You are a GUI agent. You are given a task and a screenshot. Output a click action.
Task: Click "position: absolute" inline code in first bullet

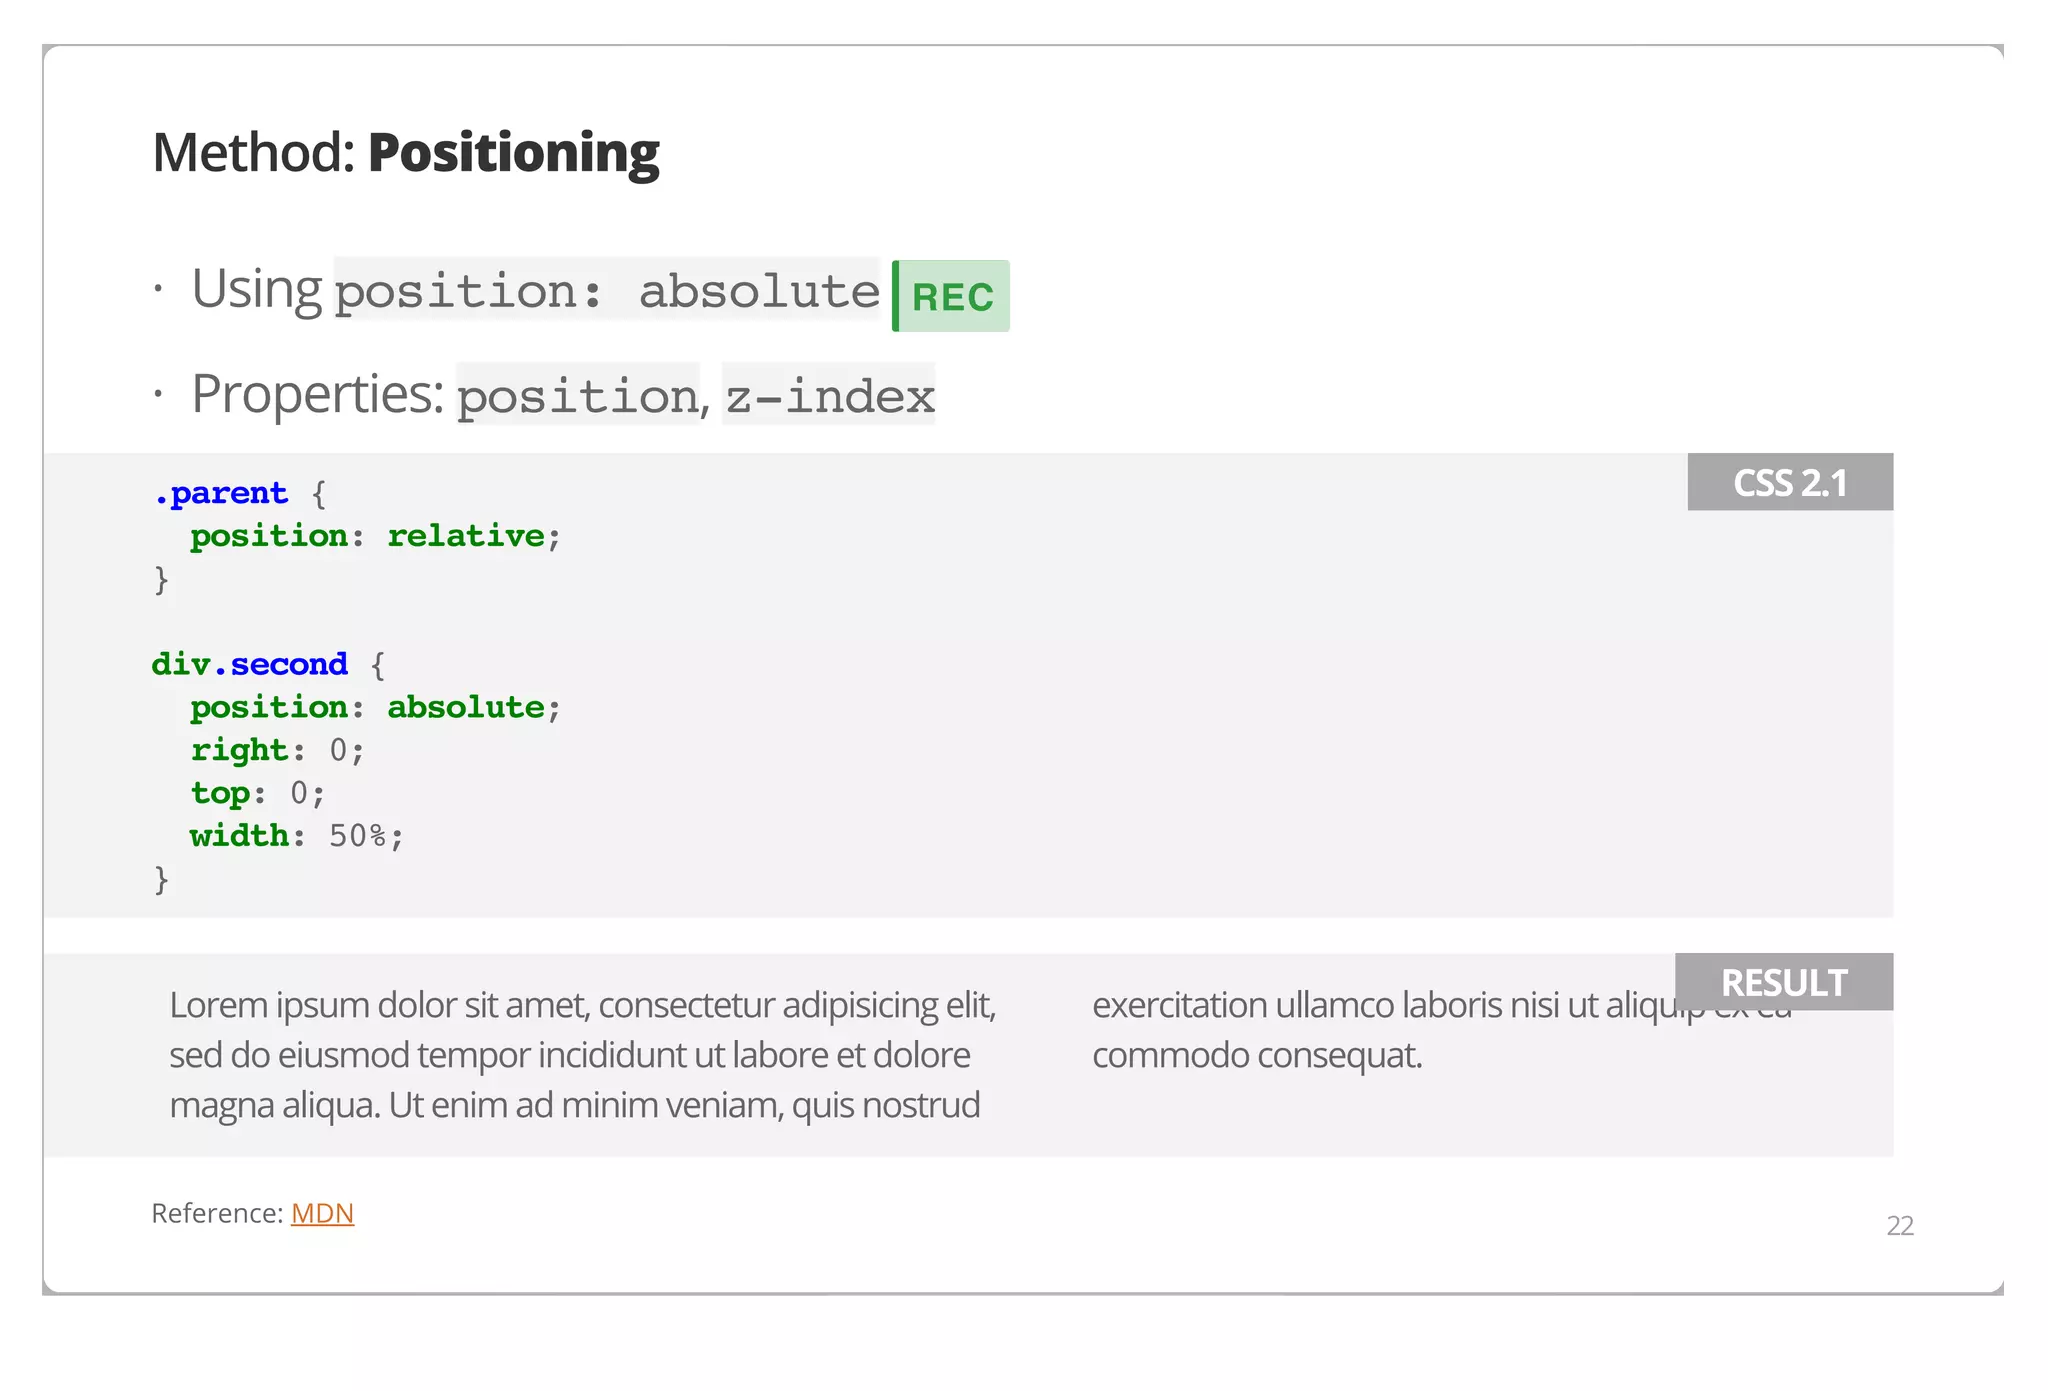coord(606,291)
